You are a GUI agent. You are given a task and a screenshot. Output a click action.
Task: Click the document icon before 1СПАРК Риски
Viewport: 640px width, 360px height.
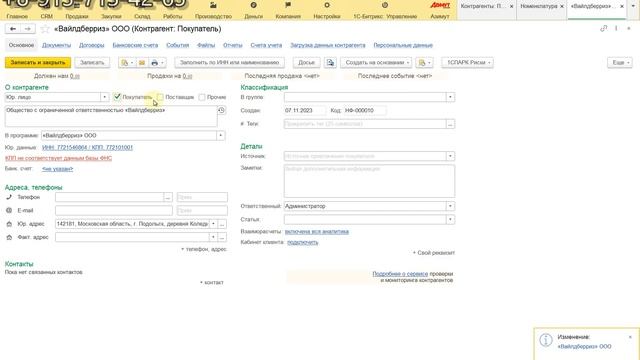pos(422,63)
